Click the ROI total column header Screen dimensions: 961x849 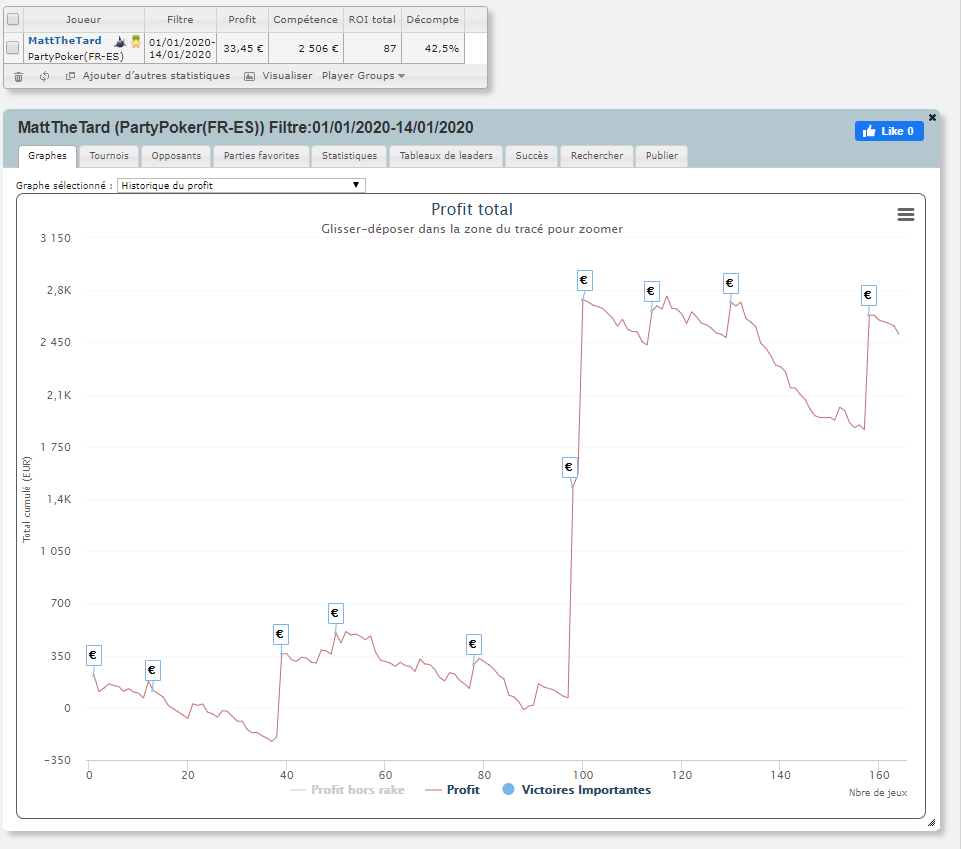372,20
